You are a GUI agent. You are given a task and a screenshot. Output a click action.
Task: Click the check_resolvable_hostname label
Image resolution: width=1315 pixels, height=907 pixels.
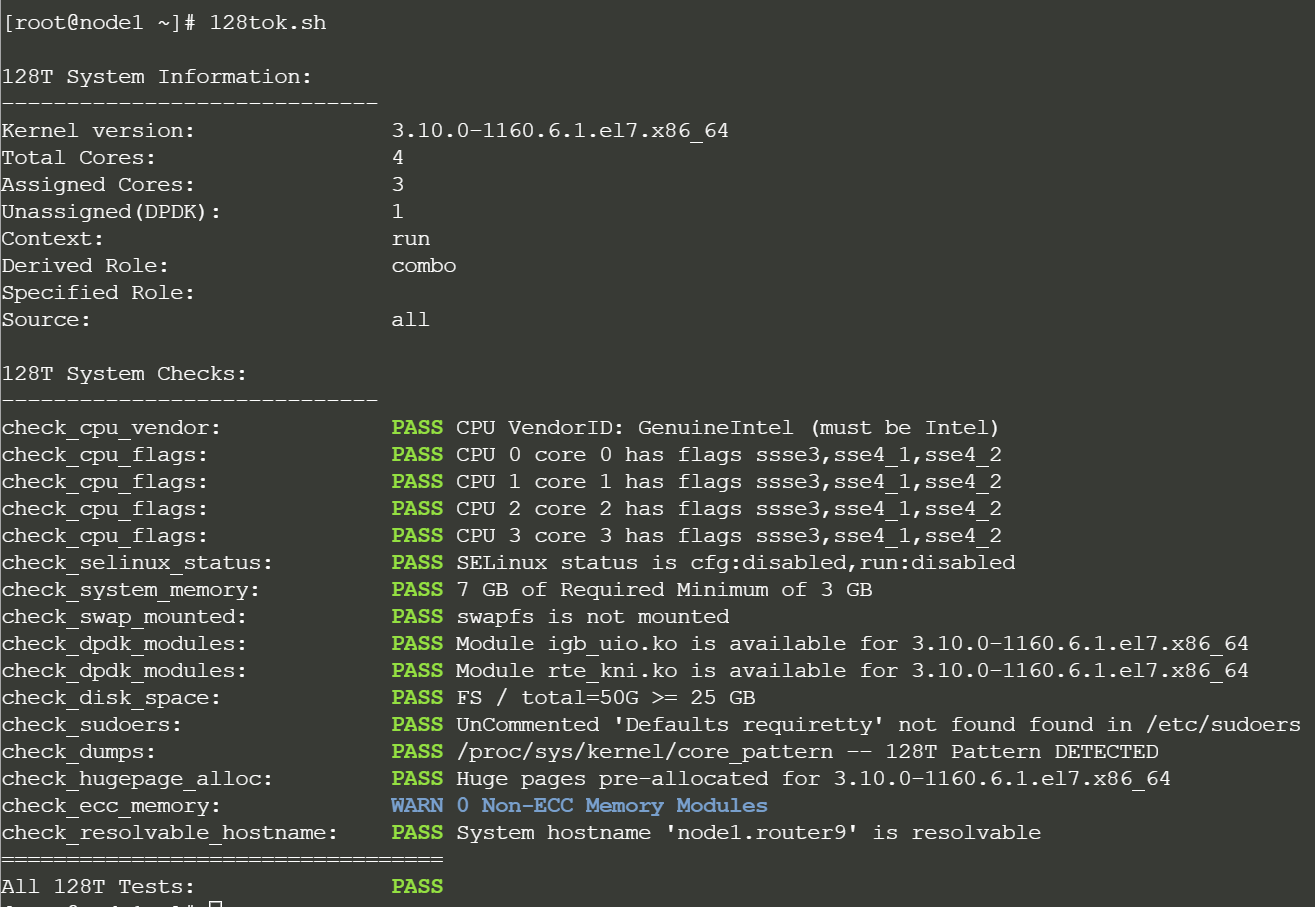tap(170, 832)
